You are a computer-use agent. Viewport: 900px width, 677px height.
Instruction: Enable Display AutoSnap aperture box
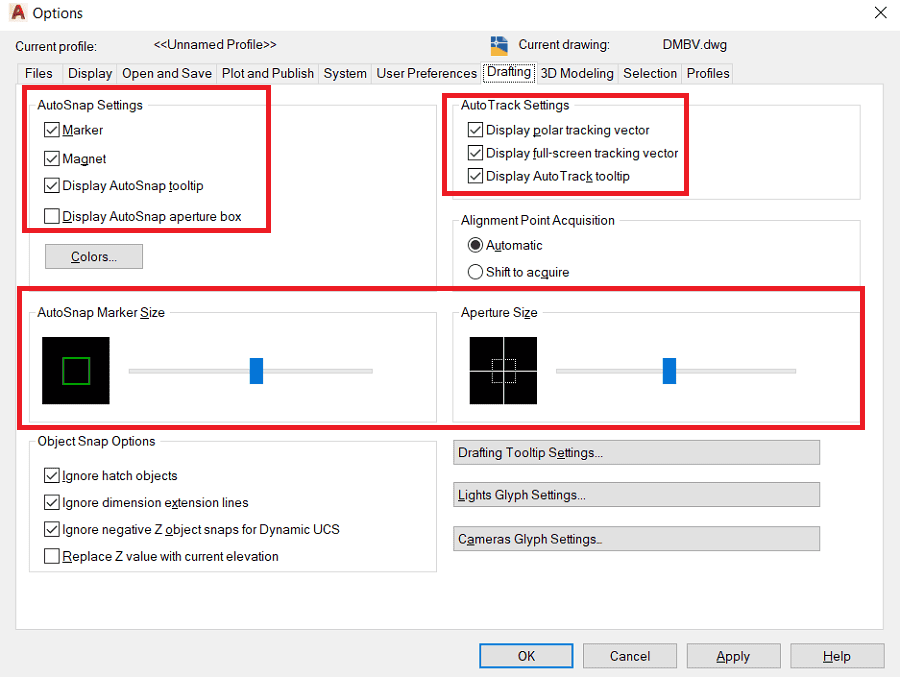(52, 216)
